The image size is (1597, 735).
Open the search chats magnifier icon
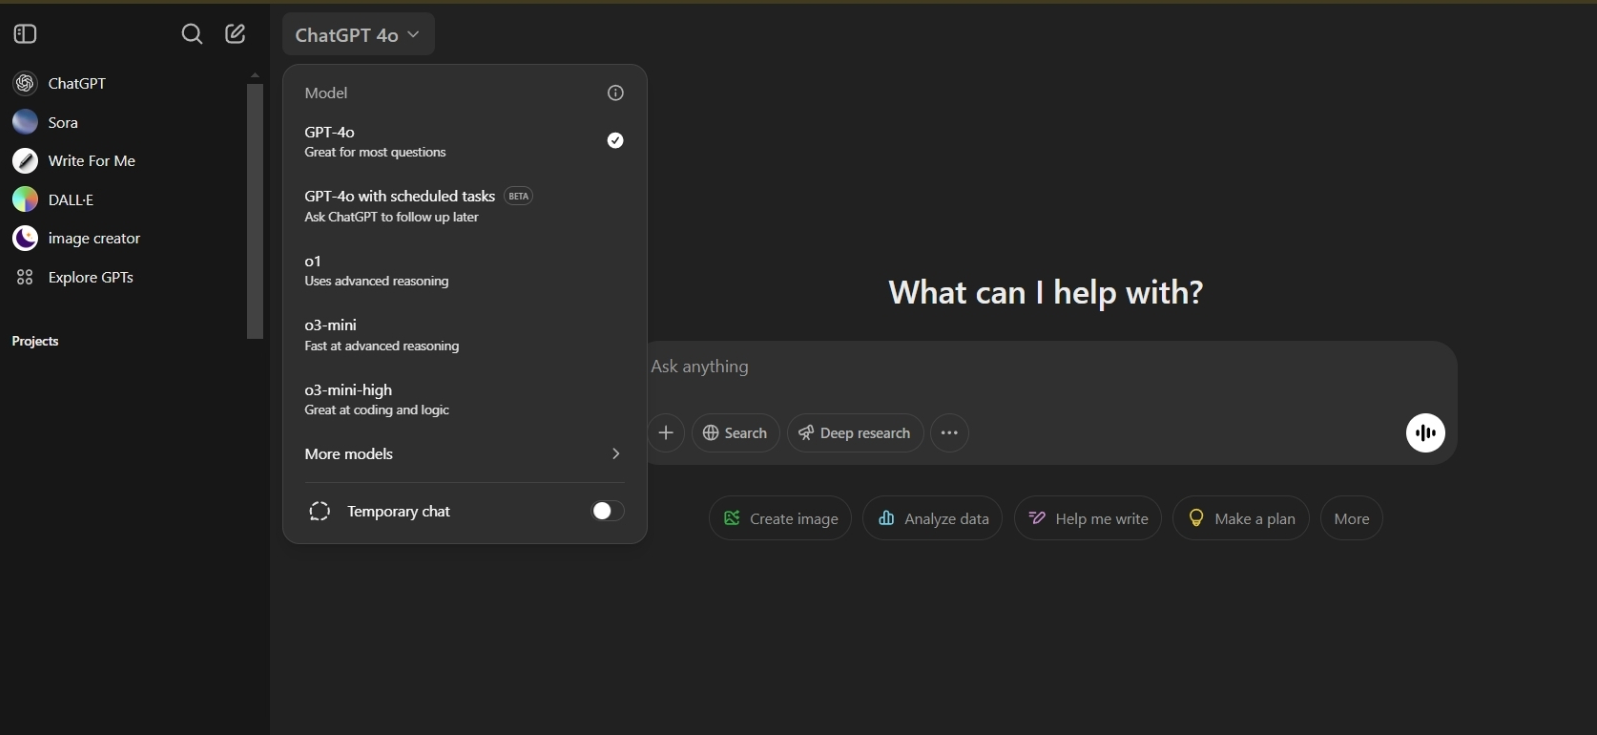192,34
